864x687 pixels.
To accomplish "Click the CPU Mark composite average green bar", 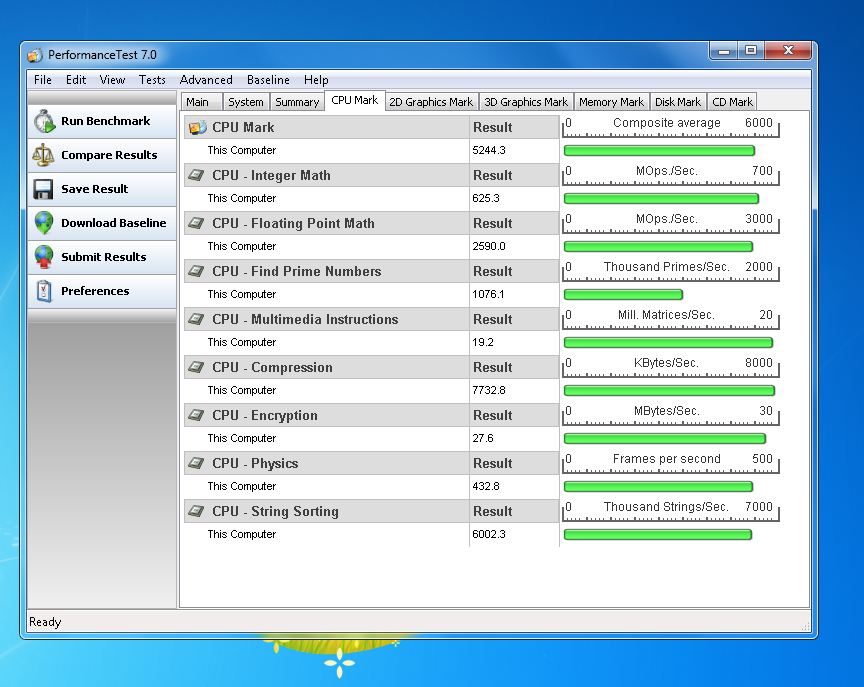I will click(659, 150).
